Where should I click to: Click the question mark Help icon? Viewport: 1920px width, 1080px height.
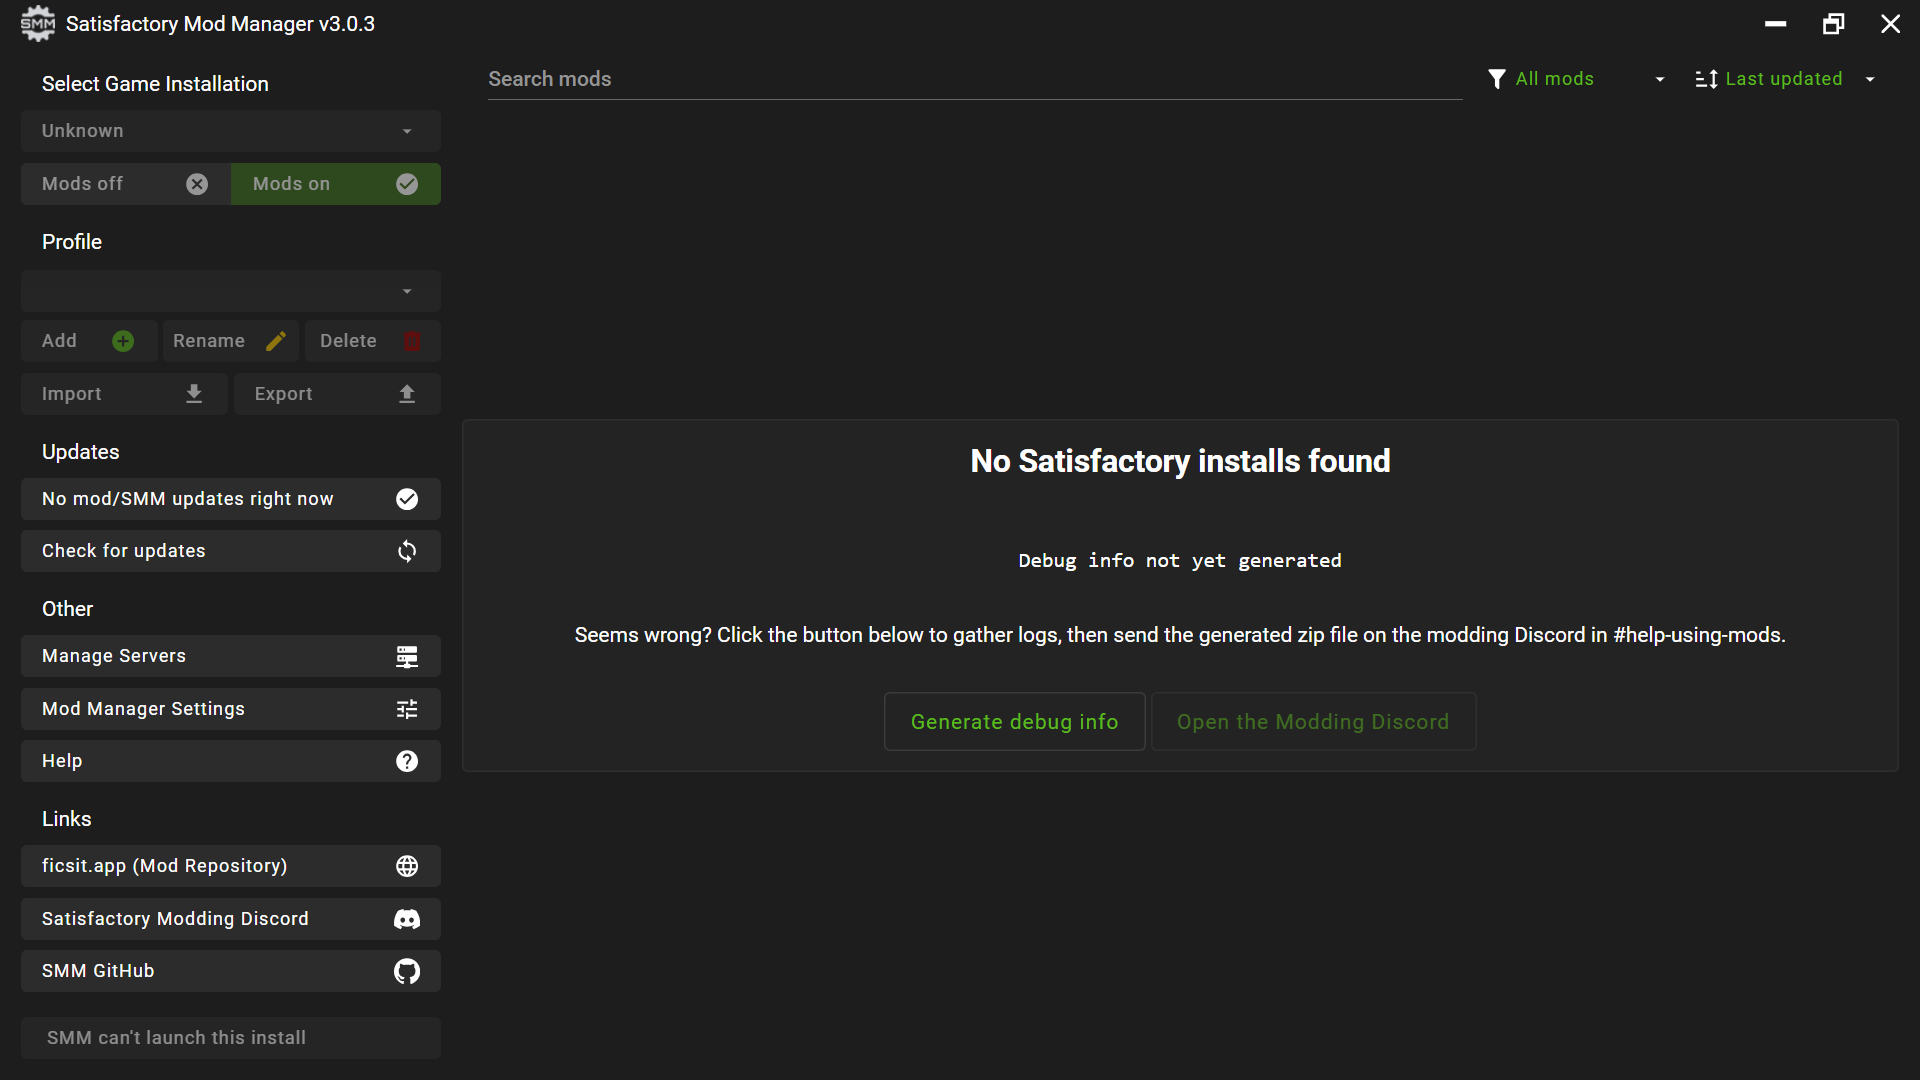(407, 761)
